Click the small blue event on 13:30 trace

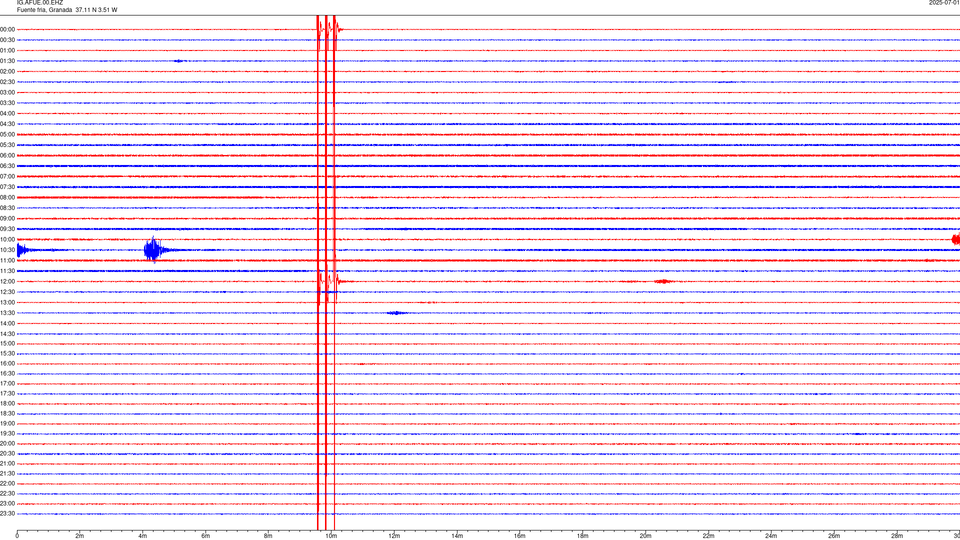pyautogui.click(x=397, y=313)
